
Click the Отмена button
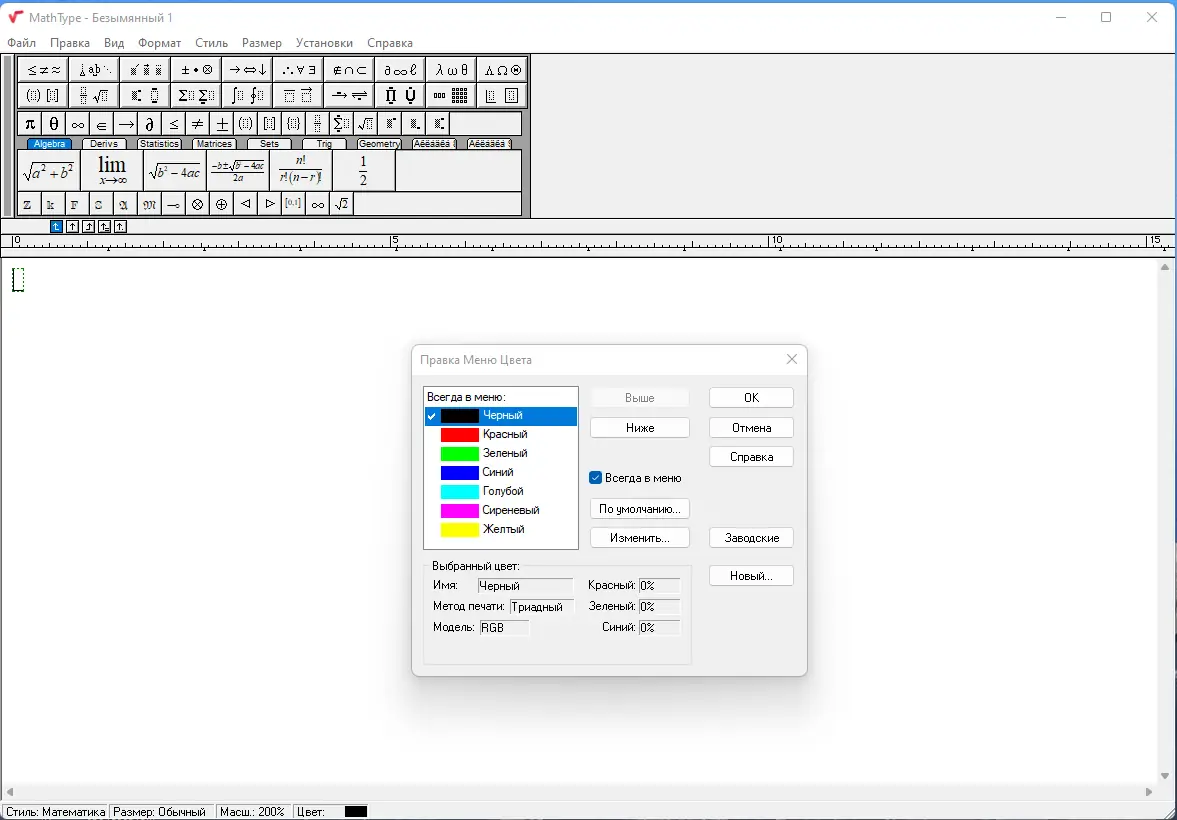tap(751, 428)
